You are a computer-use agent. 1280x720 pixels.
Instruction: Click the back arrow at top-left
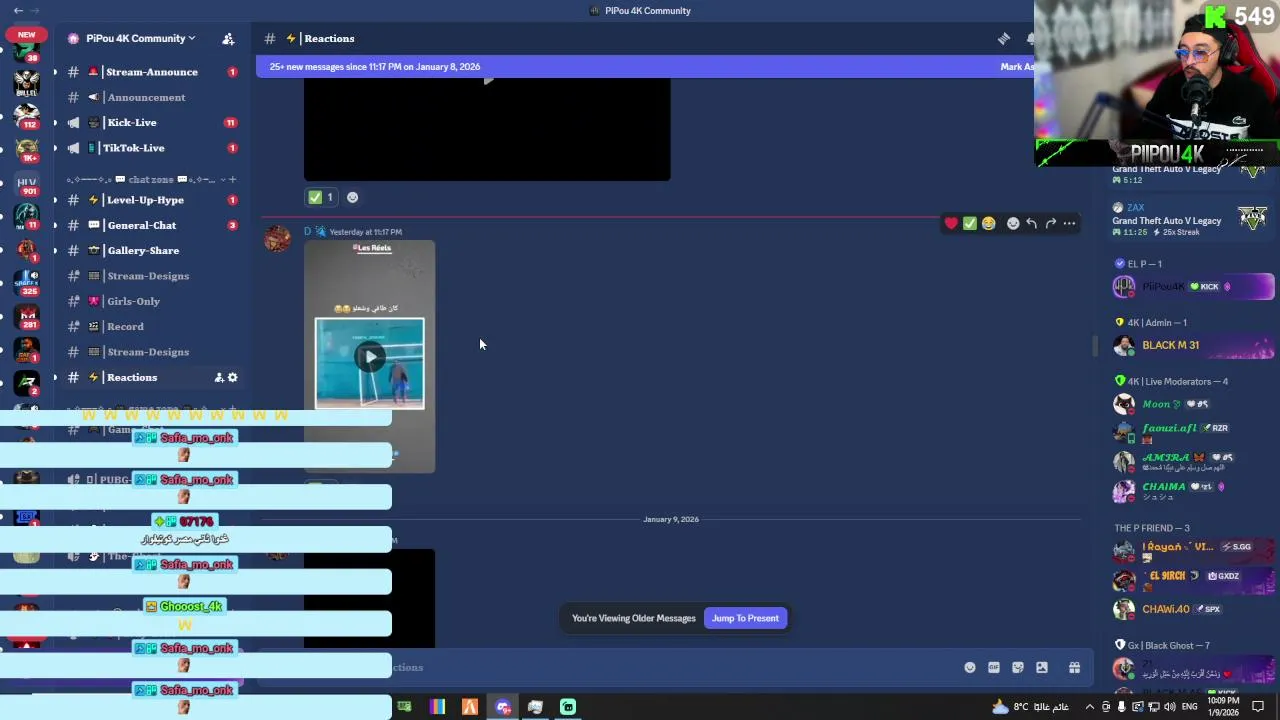tap(18, 10)
